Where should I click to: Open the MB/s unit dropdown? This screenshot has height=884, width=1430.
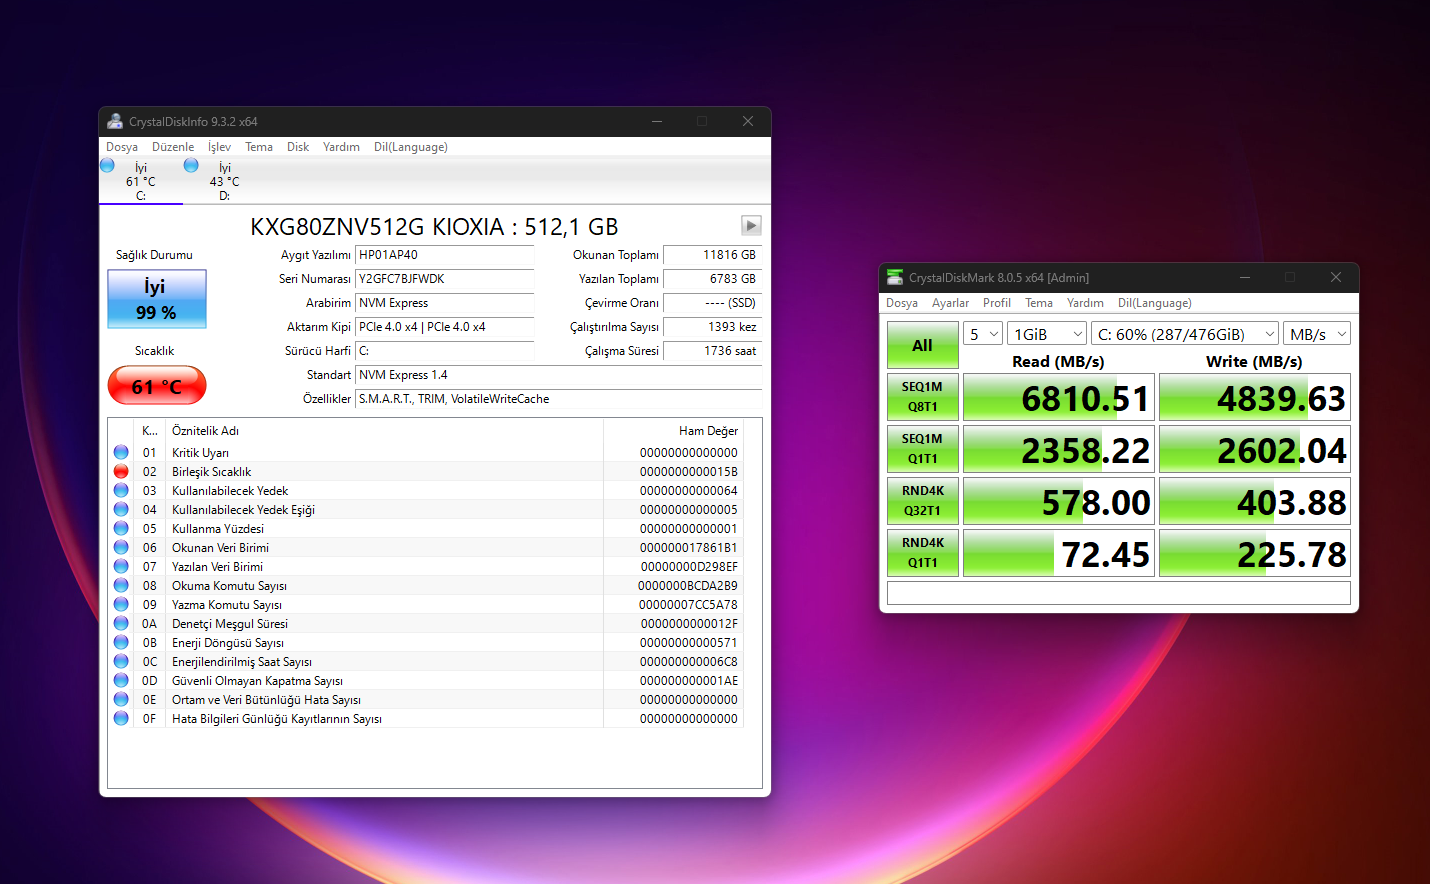1317,334
